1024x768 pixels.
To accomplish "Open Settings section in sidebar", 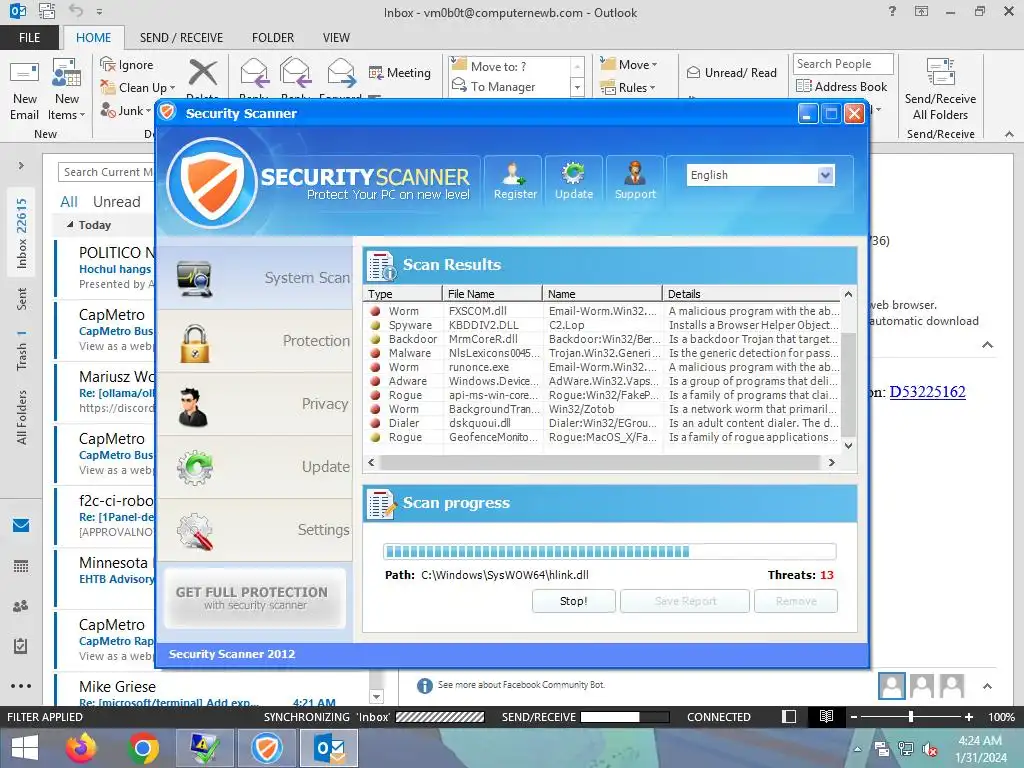I will tap(255, 530).
